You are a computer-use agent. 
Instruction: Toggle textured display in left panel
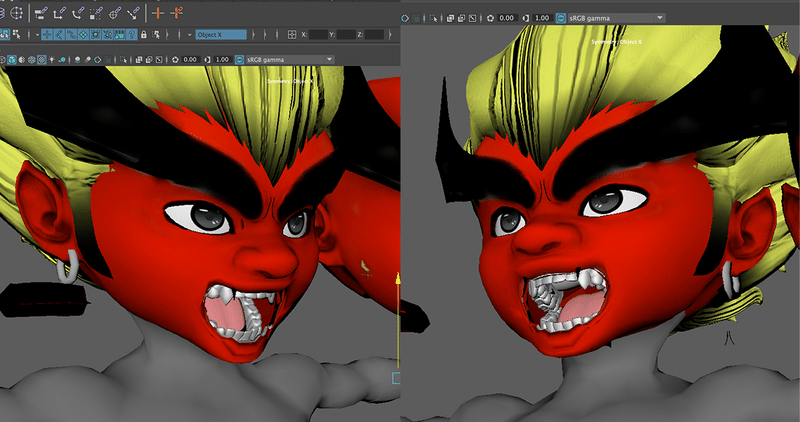pyautogui.click(x=42, y=60)
